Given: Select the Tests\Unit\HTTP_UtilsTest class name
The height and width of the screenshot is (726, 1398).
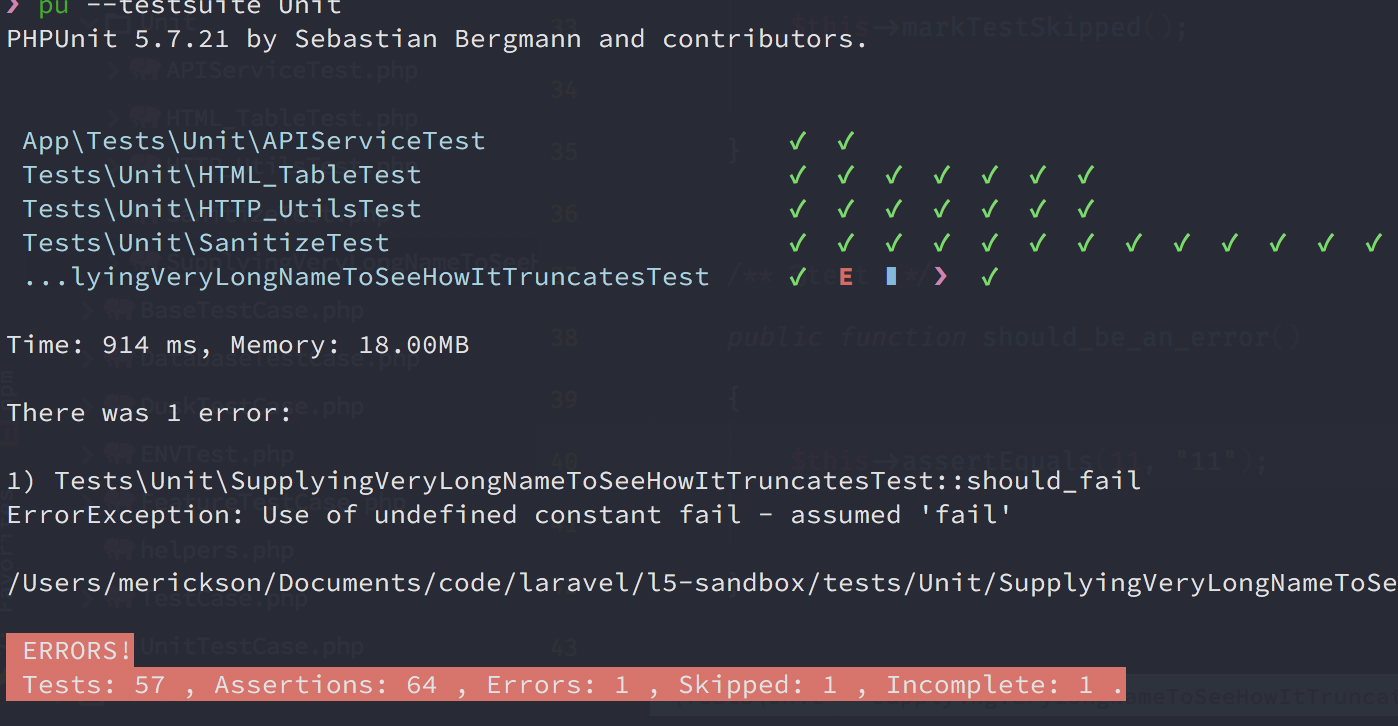Looking at the screenshot, I should click(222, 209).
